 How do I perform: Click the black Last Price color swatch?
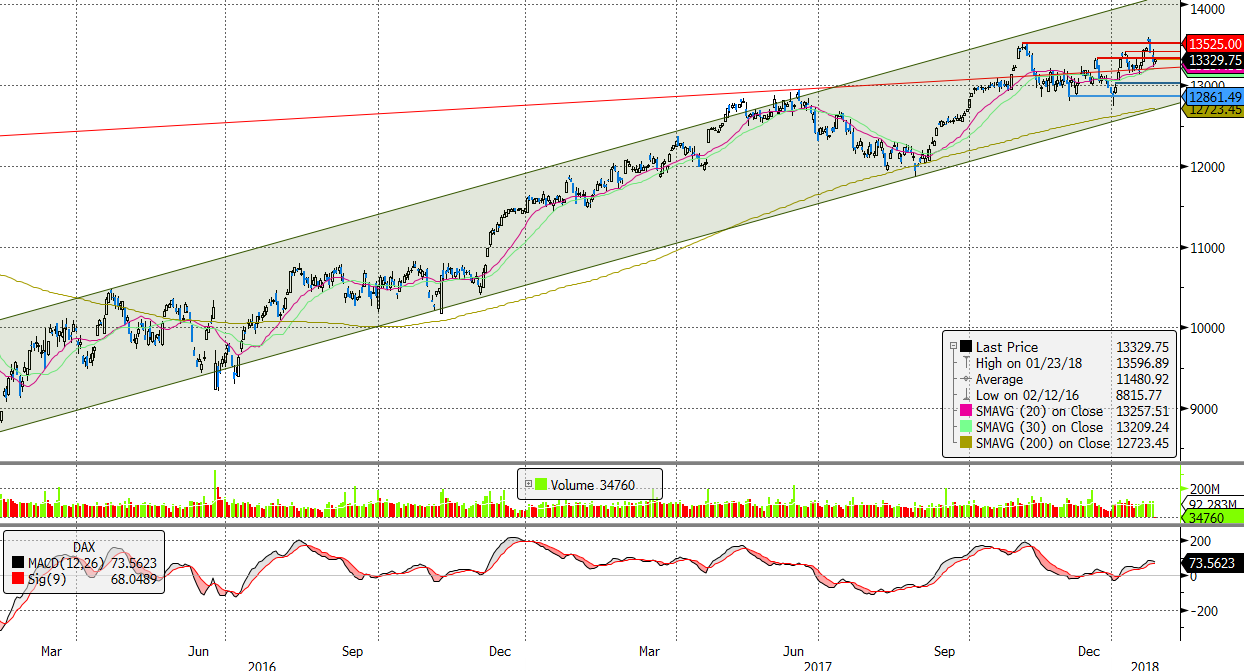pos(966,347)
